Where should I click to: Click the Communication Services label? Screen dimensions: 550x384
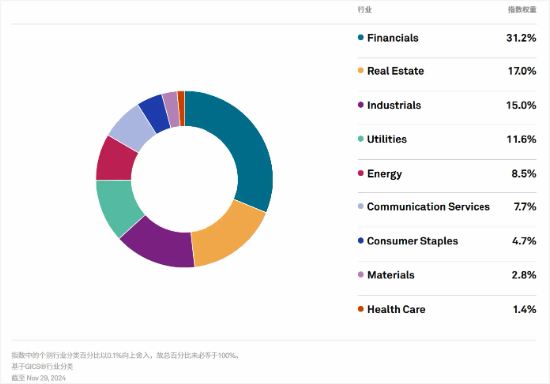[428, 207]
